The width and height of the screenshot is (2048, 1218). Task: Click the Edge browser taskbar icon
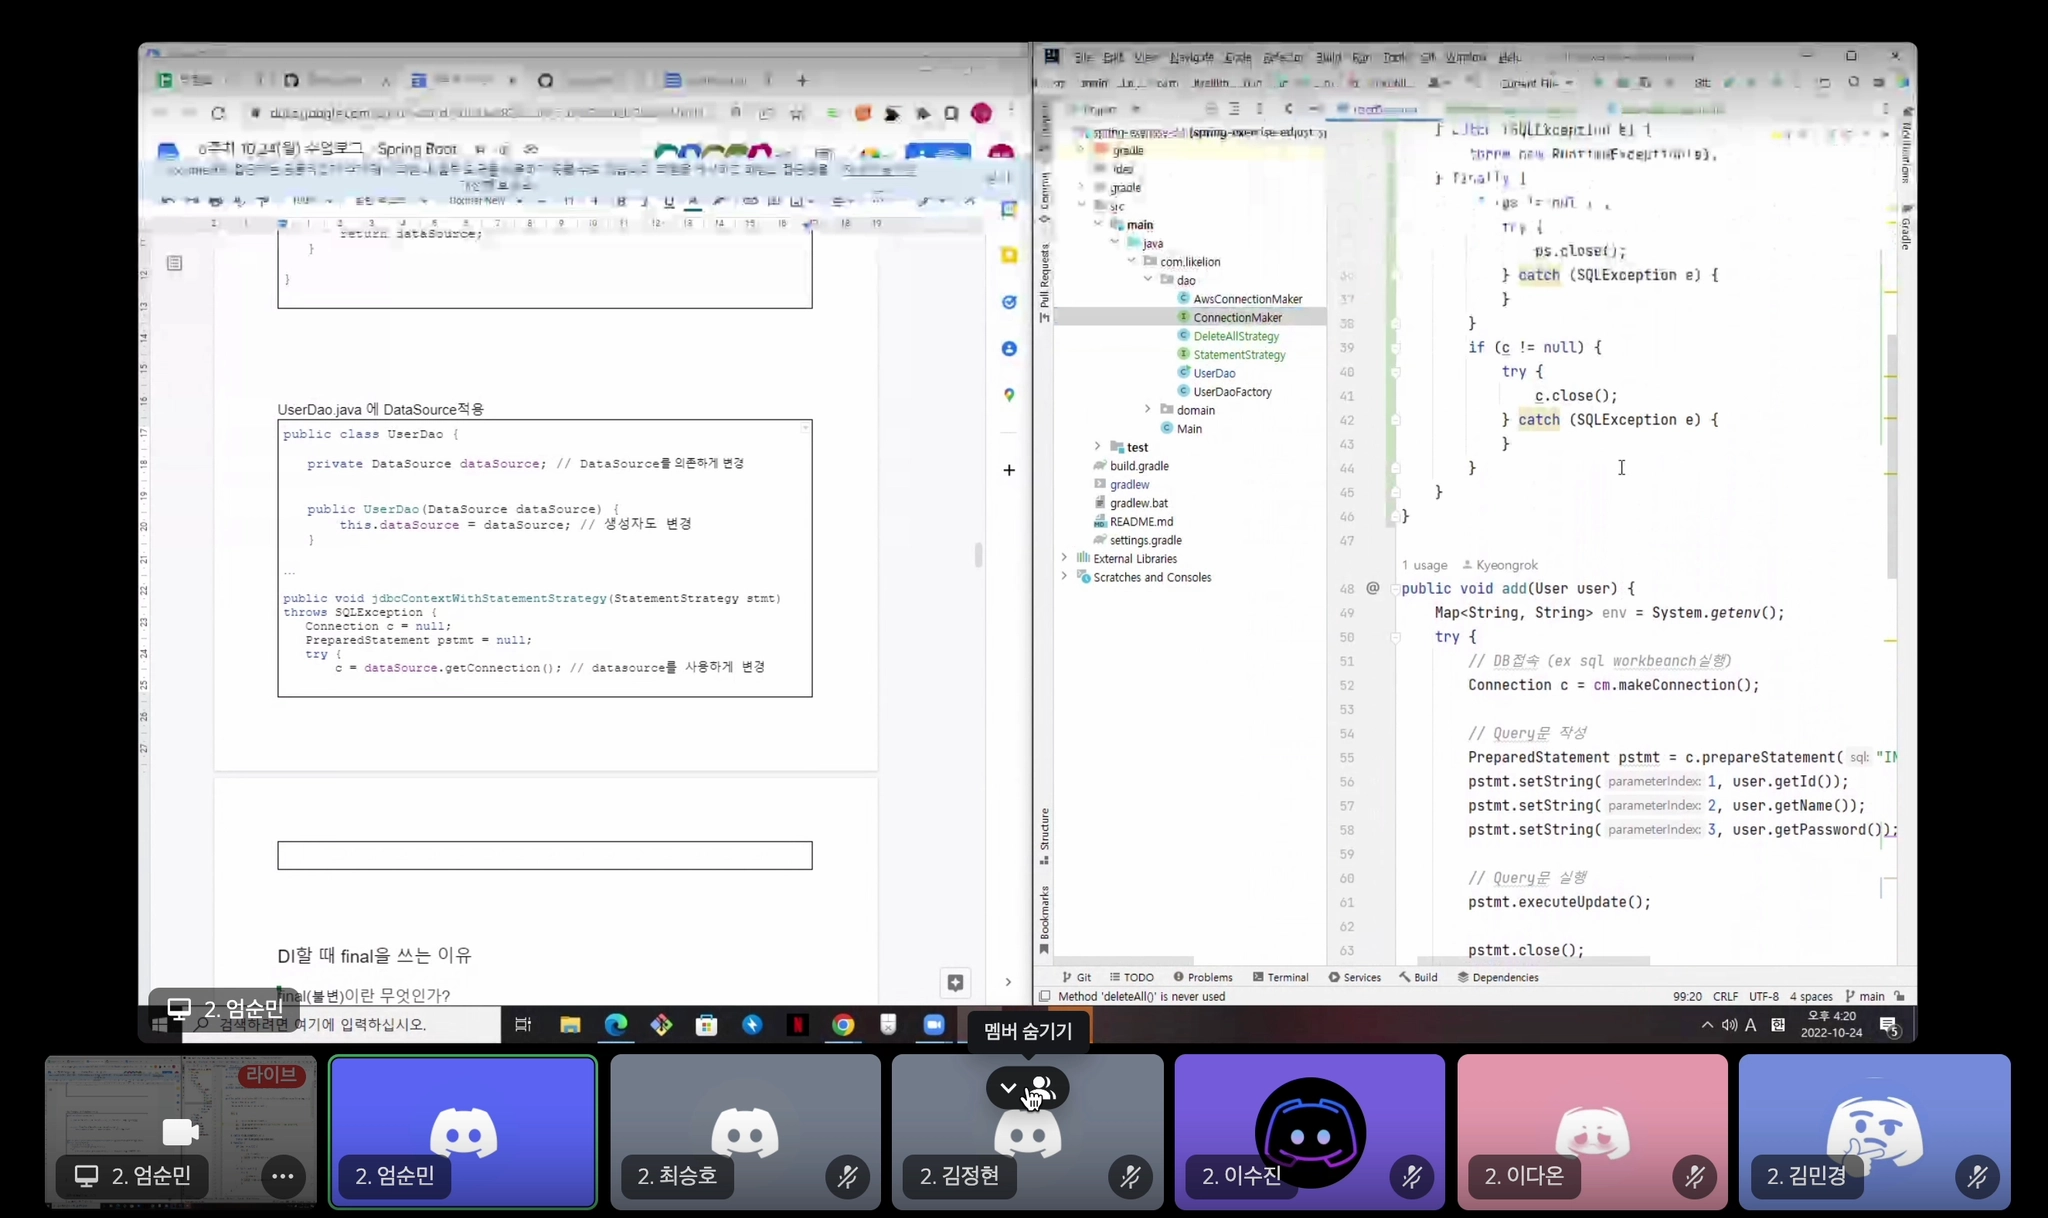pyautogui.click(x=616, y=1025)
